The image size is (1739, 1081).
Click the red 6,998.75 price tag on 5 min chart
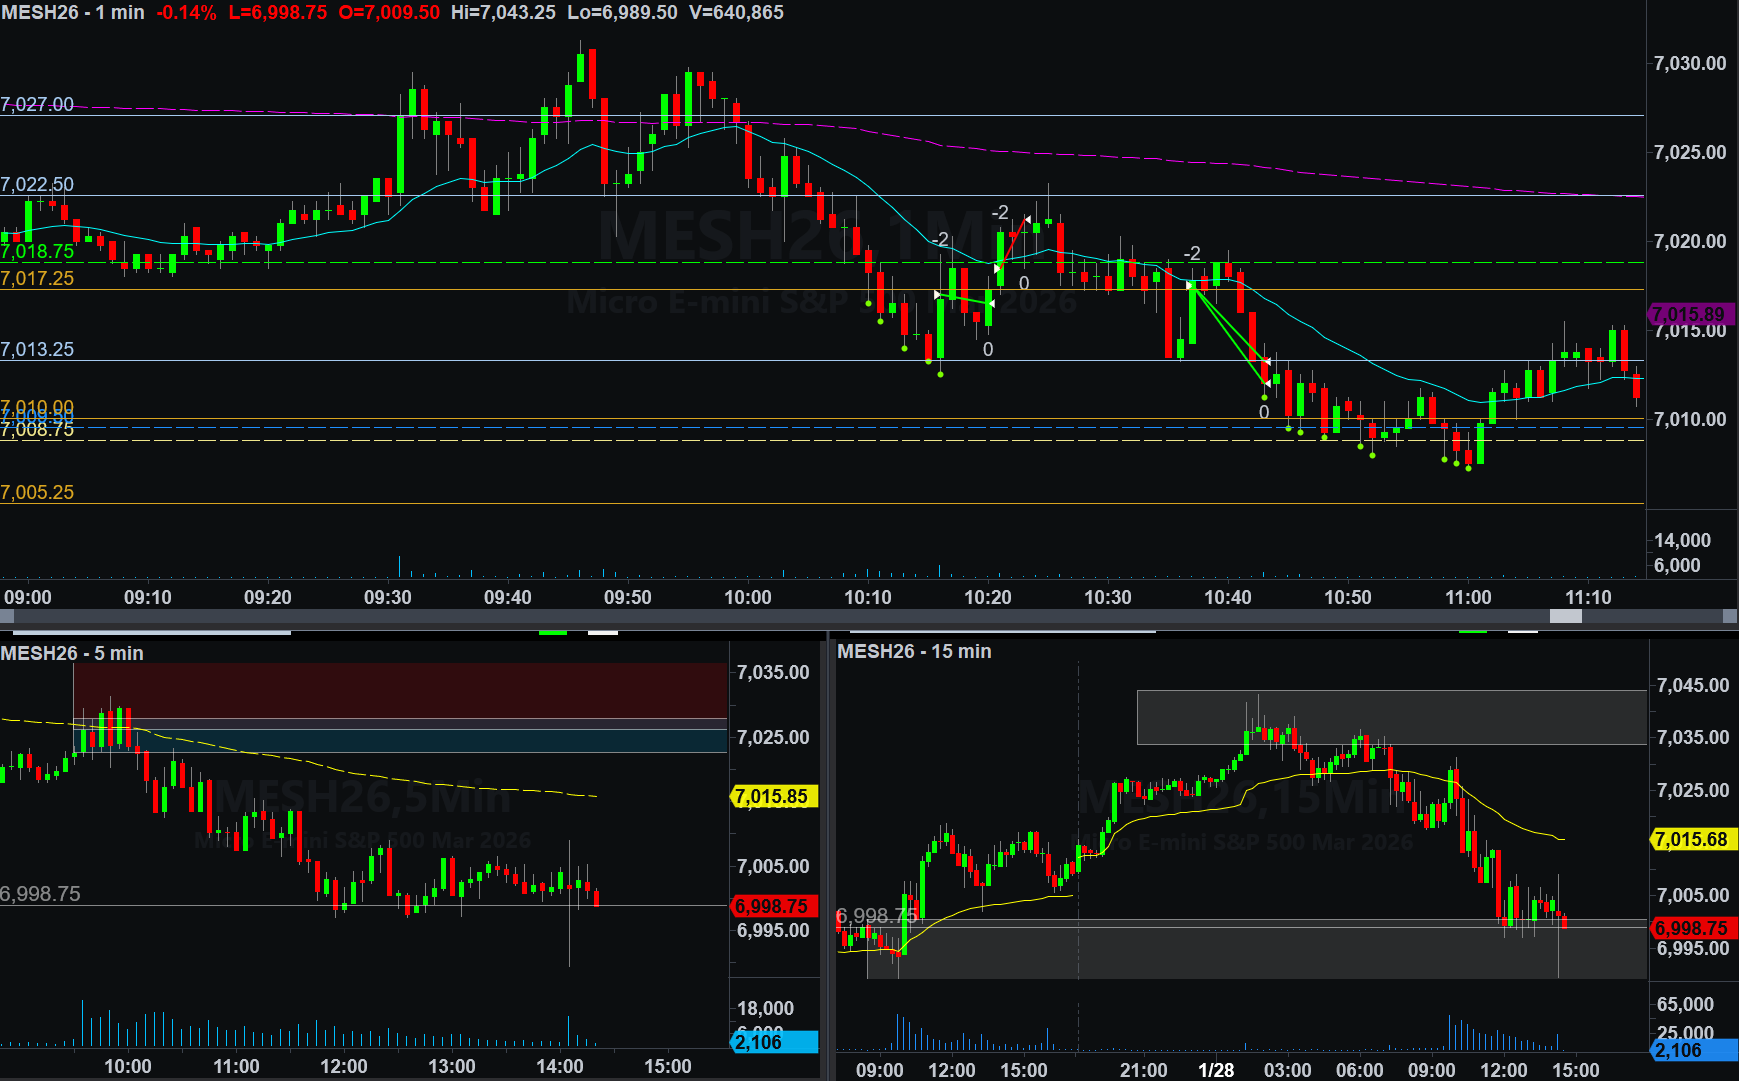(773, 907)
